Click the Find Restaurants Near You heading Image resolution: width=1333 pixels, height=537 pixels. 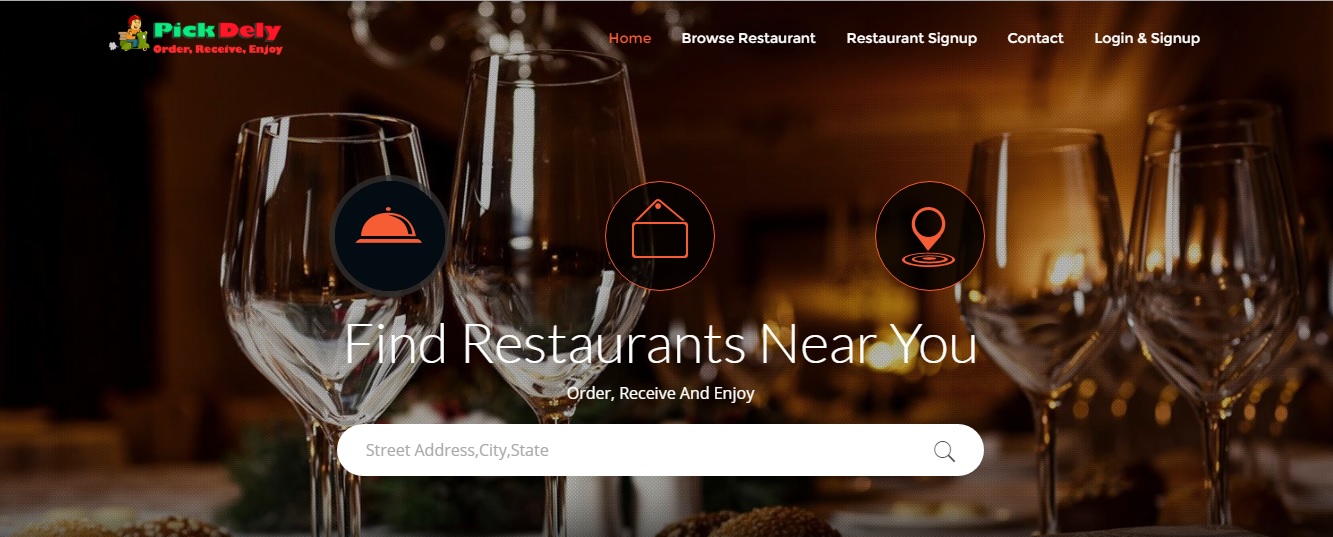(660, 344)
